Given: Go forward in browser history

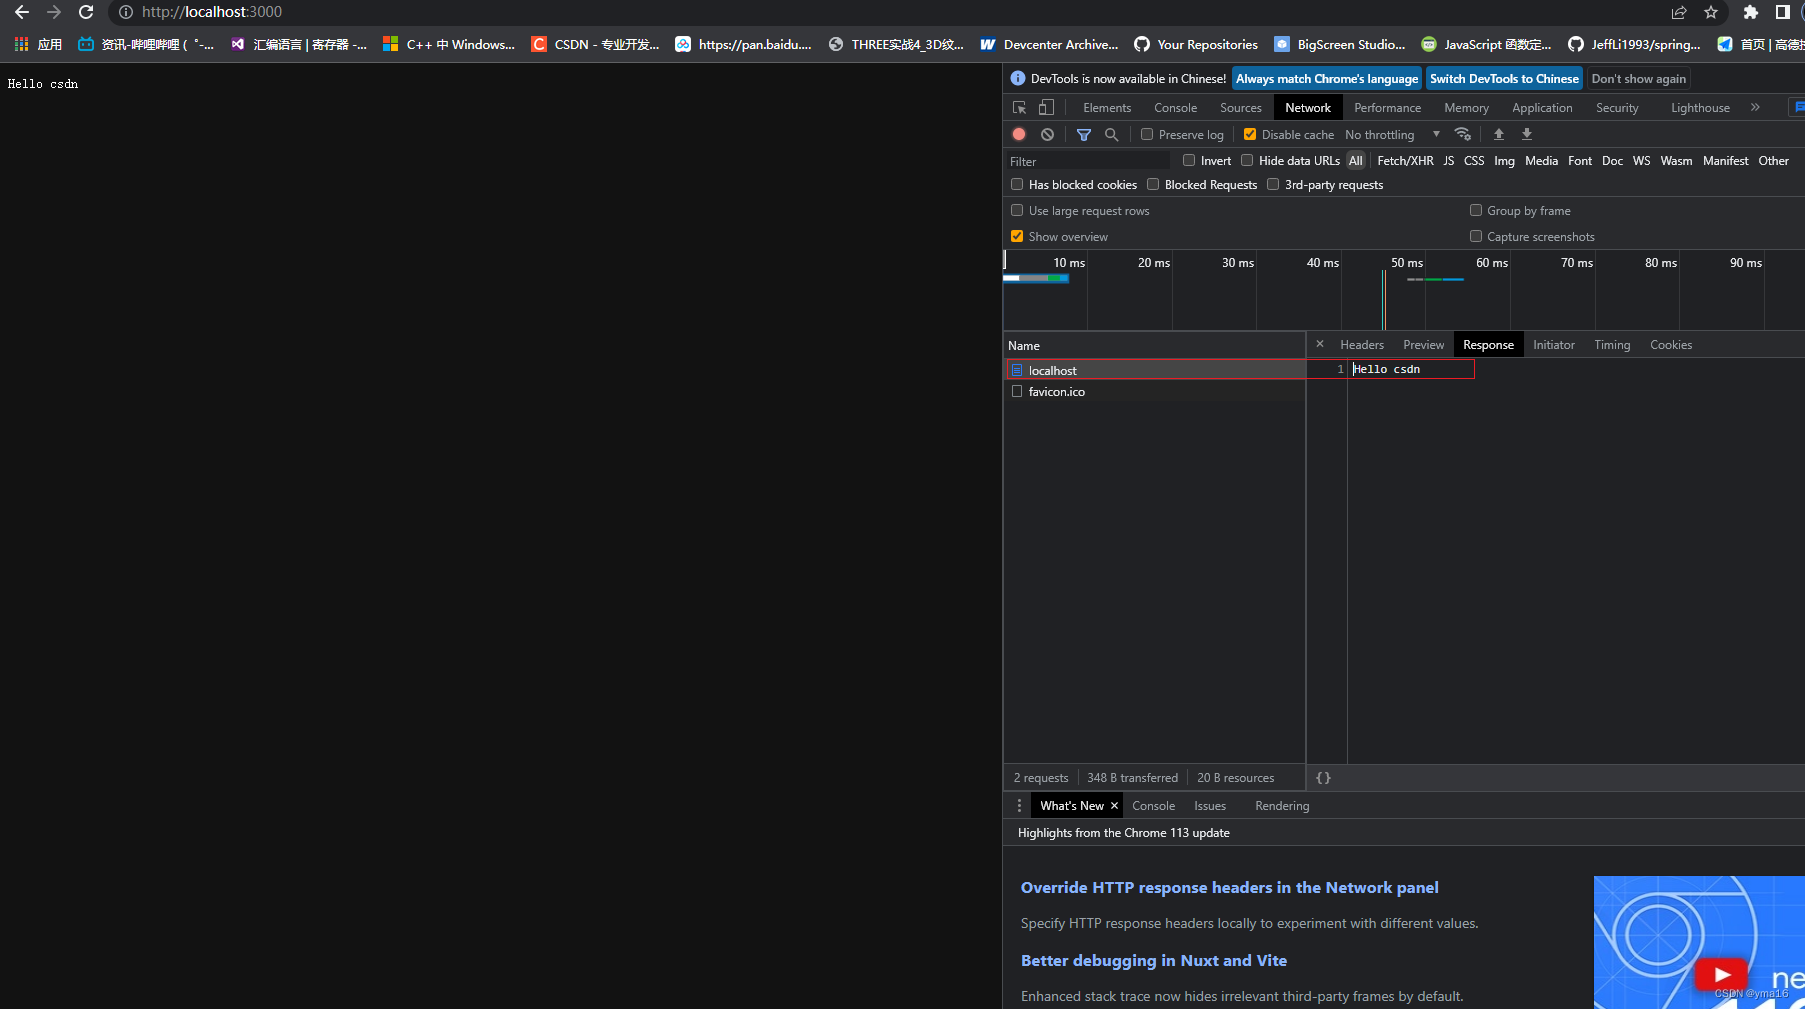Looking at the screenshot, I should pyautogui.click(x=54, y=12).
